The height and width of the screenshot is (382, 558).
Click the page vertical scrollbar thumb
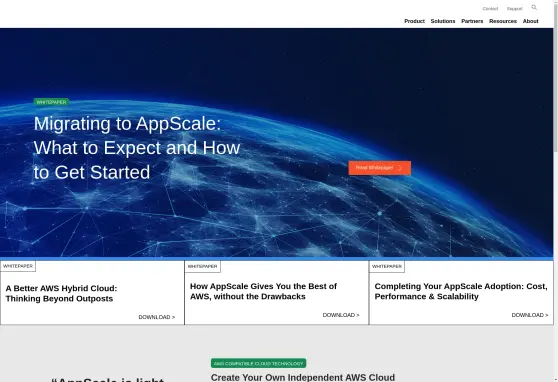tap(556, 77)
